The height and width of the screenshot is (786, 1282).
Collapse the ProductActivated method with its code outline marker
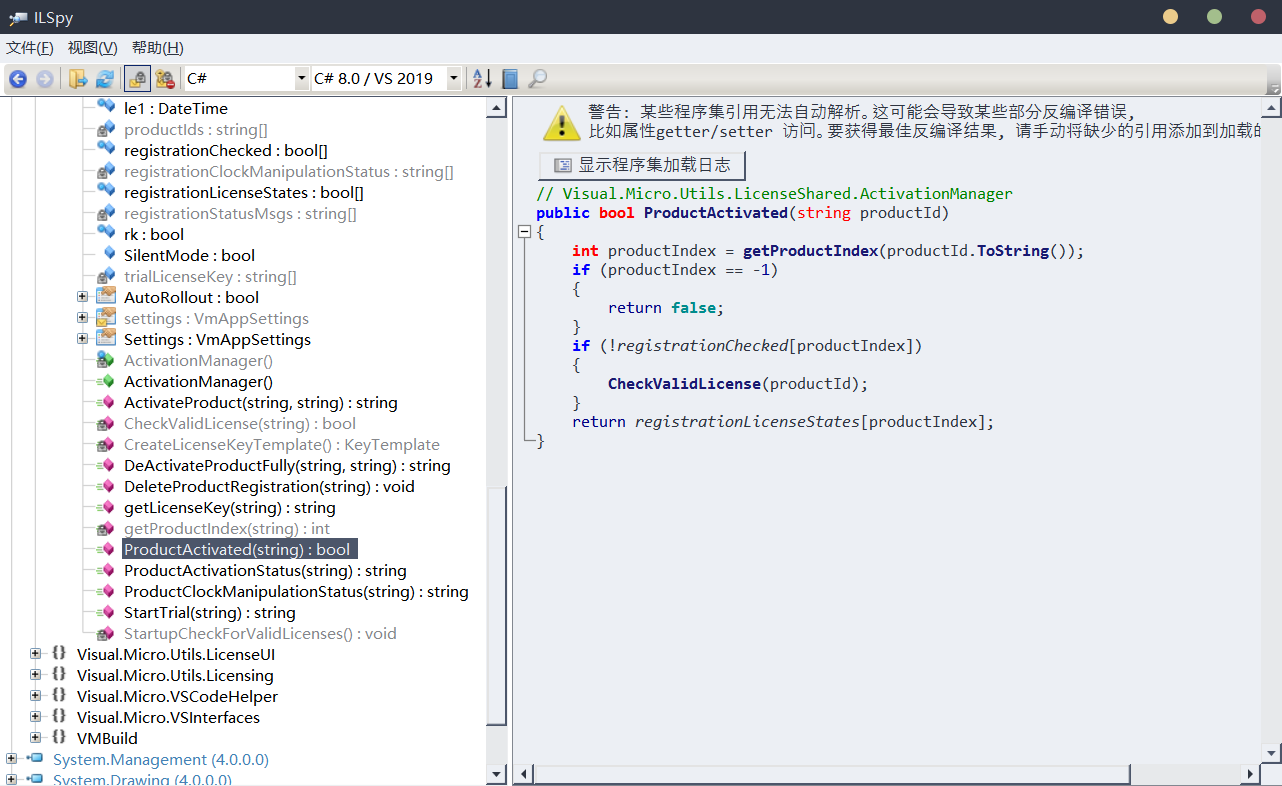click(x=524, y=231)
